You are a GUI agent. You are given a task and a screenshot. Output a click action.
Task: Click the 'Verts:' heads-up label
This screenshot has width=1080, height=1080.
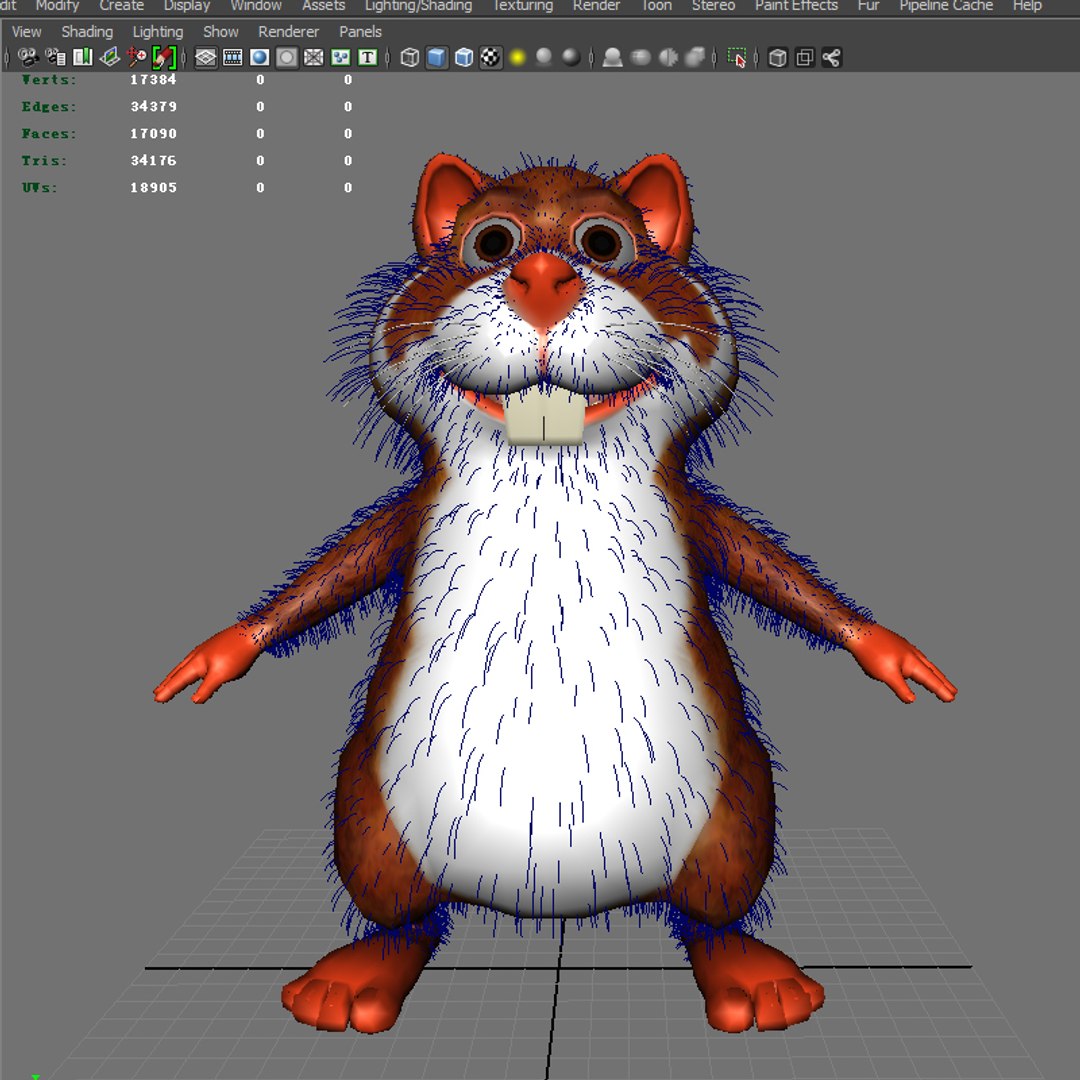49,80
